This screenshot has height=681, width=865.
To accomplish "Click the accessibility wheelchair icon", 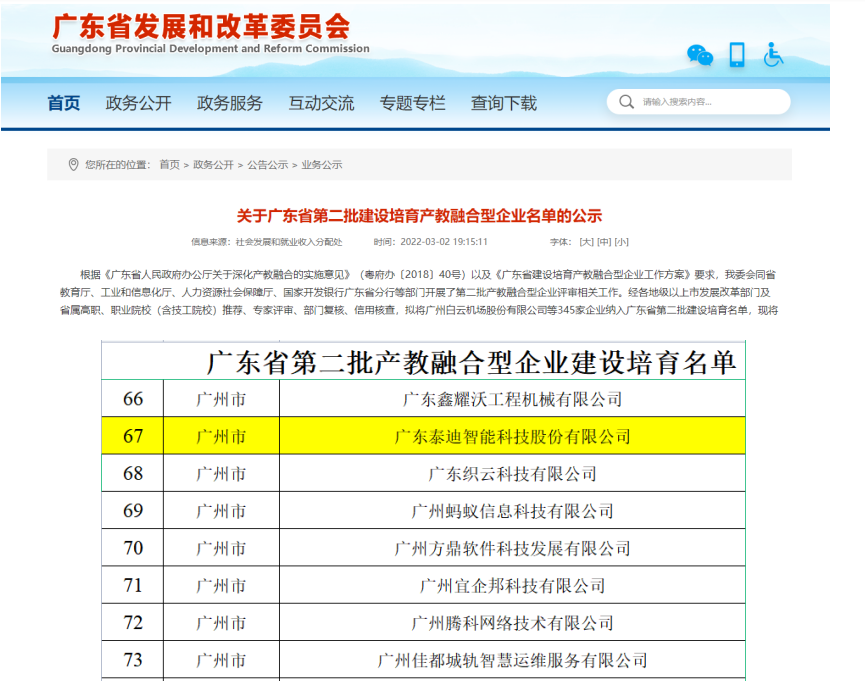I will [773, 54].
